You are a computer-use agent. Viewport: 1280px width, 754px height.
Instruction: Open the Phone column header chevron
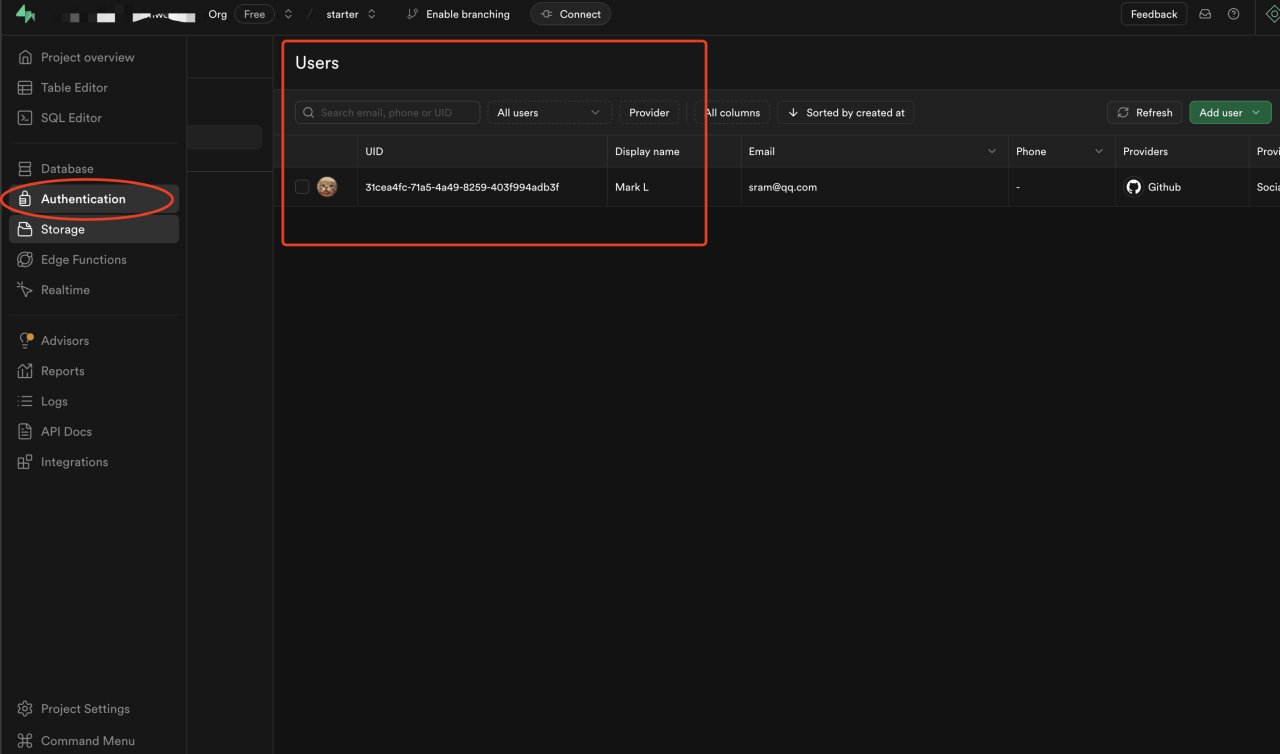[1099, 152]
